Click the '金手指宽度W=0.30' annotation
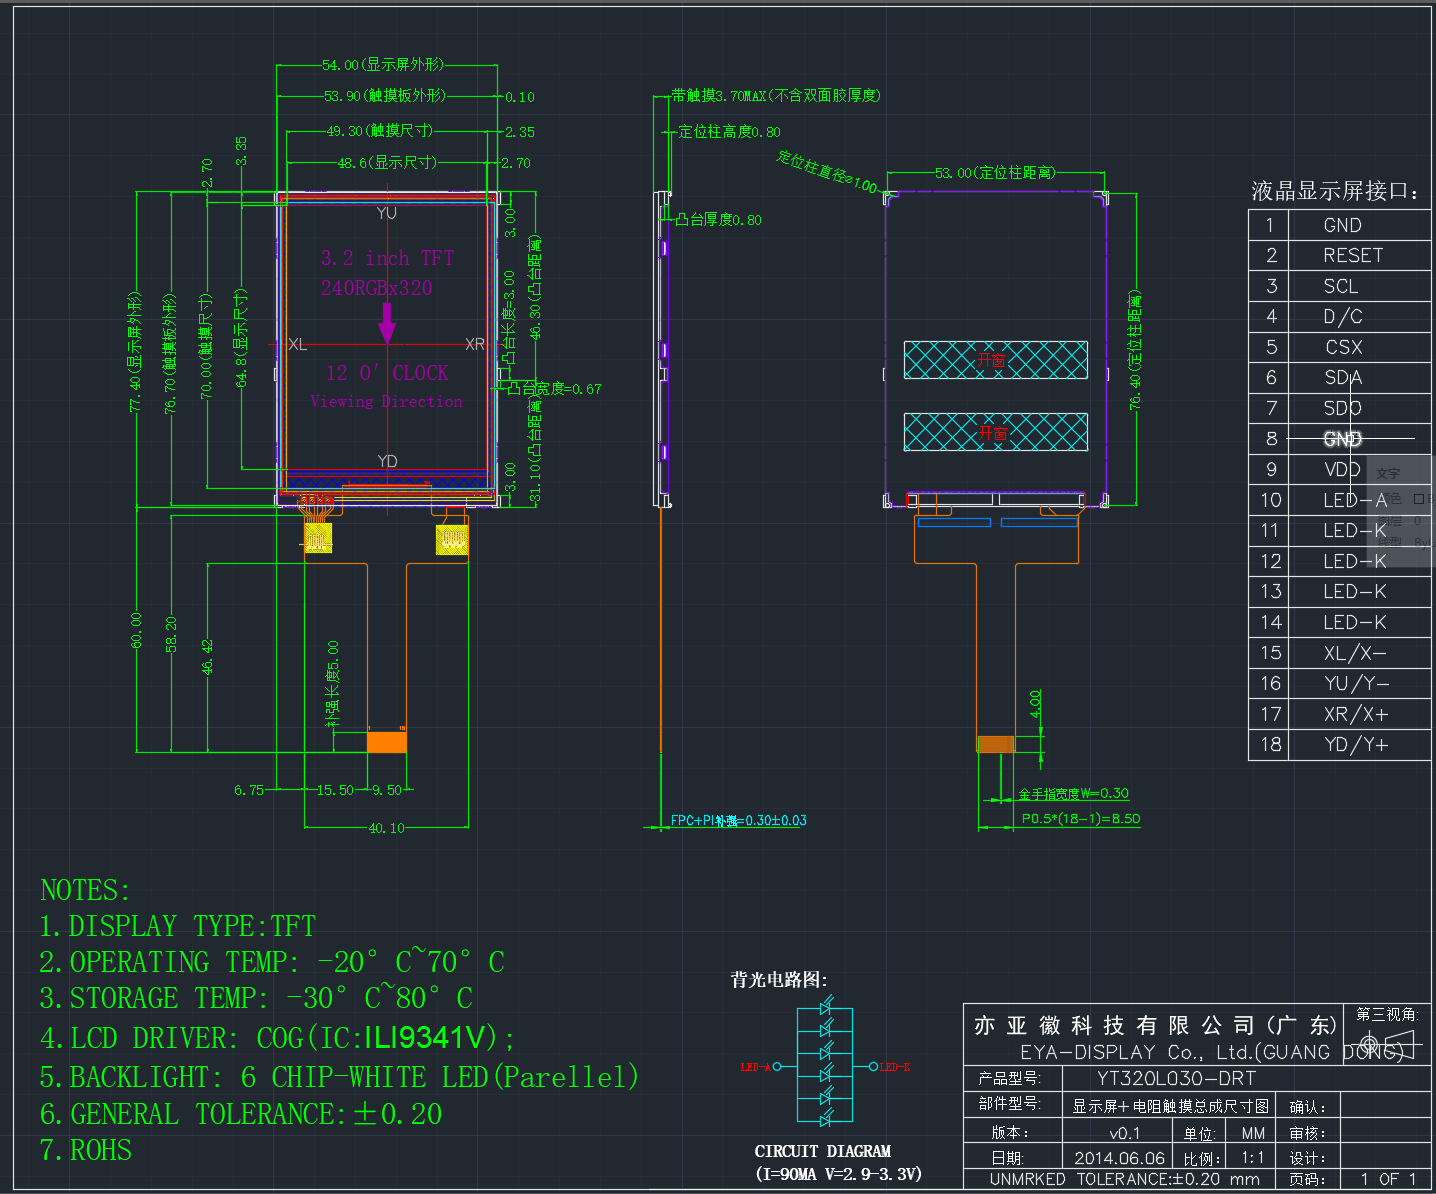Viewport: 1436px width, 1194px height. click(x=1073, y=794)
